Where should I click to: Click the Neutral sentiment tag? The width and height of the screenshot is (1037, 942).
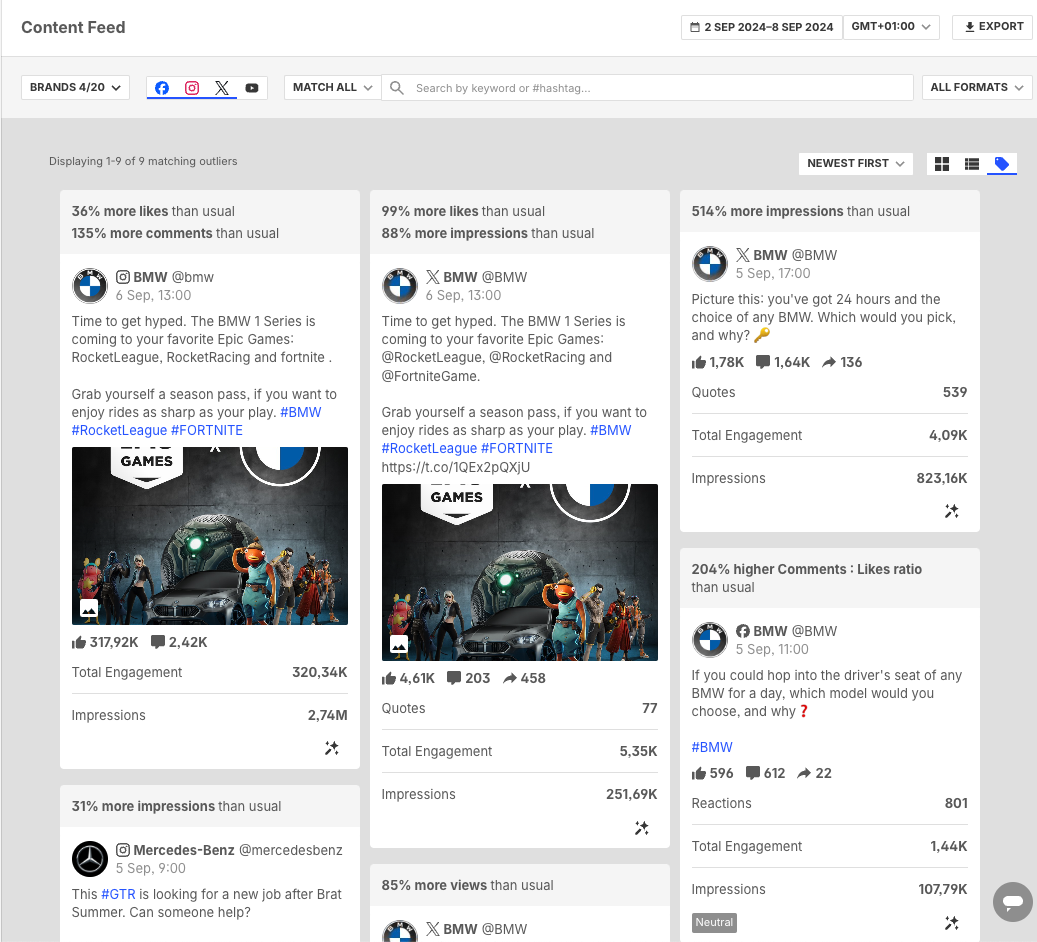tap(714, 922)
